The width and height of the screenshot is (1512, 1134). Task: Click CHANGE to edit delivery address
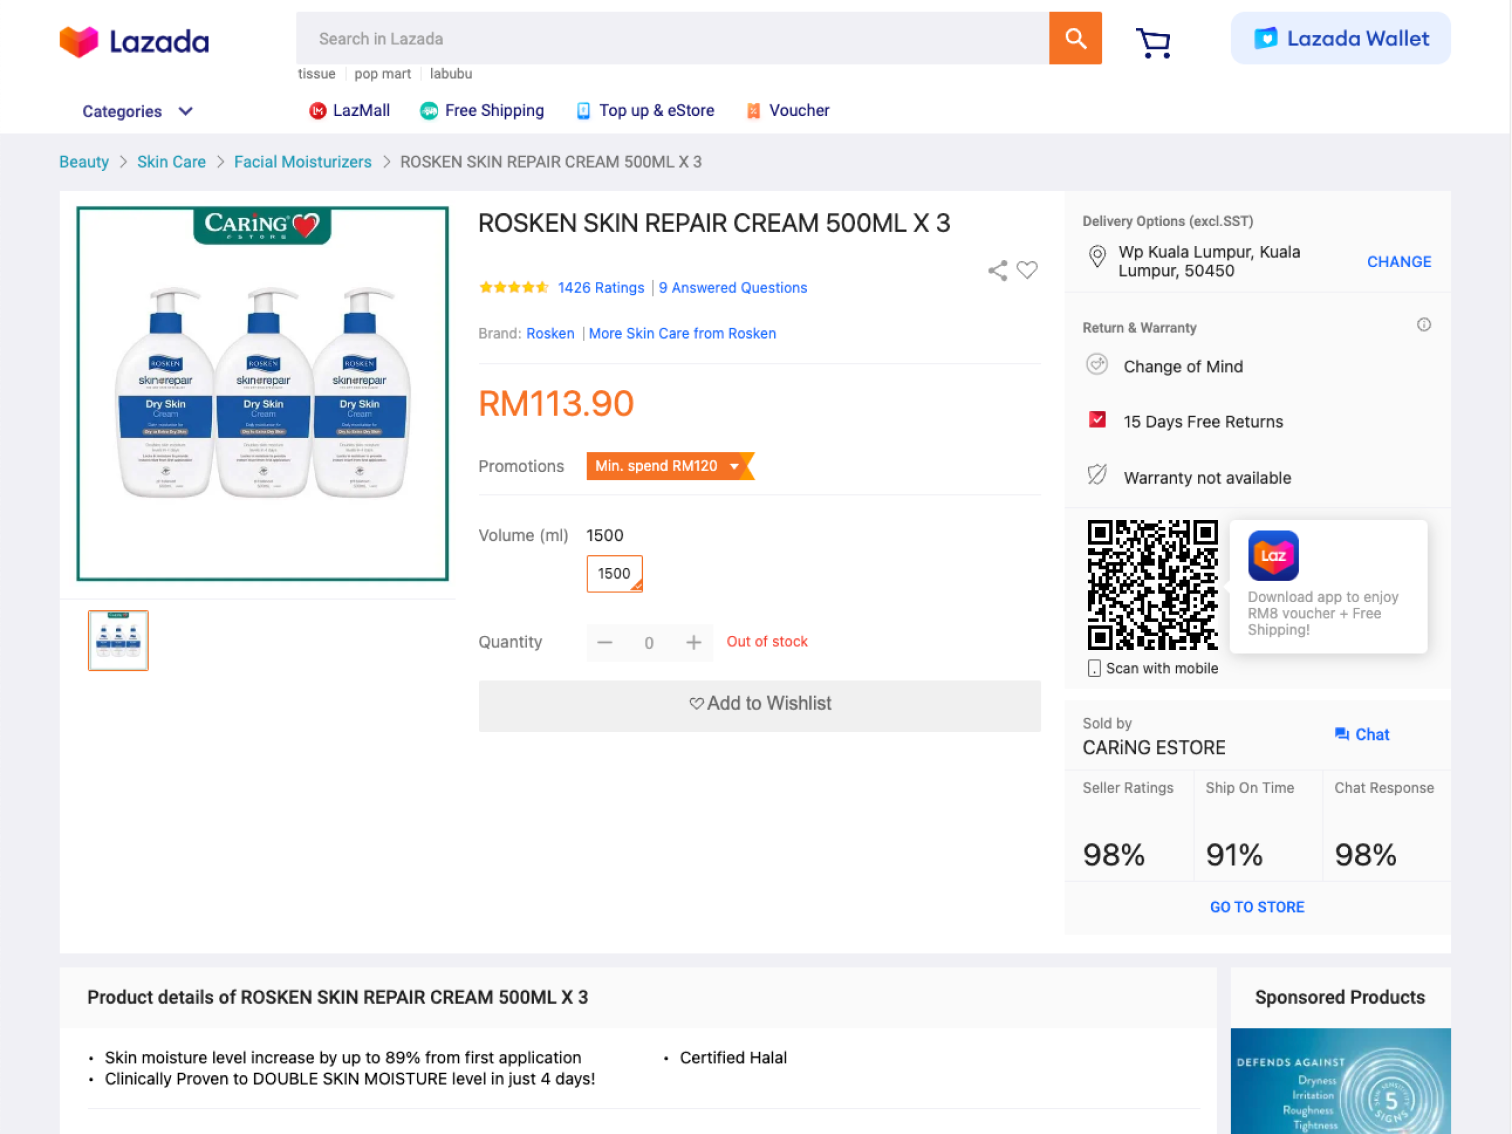click(1398, 261)
